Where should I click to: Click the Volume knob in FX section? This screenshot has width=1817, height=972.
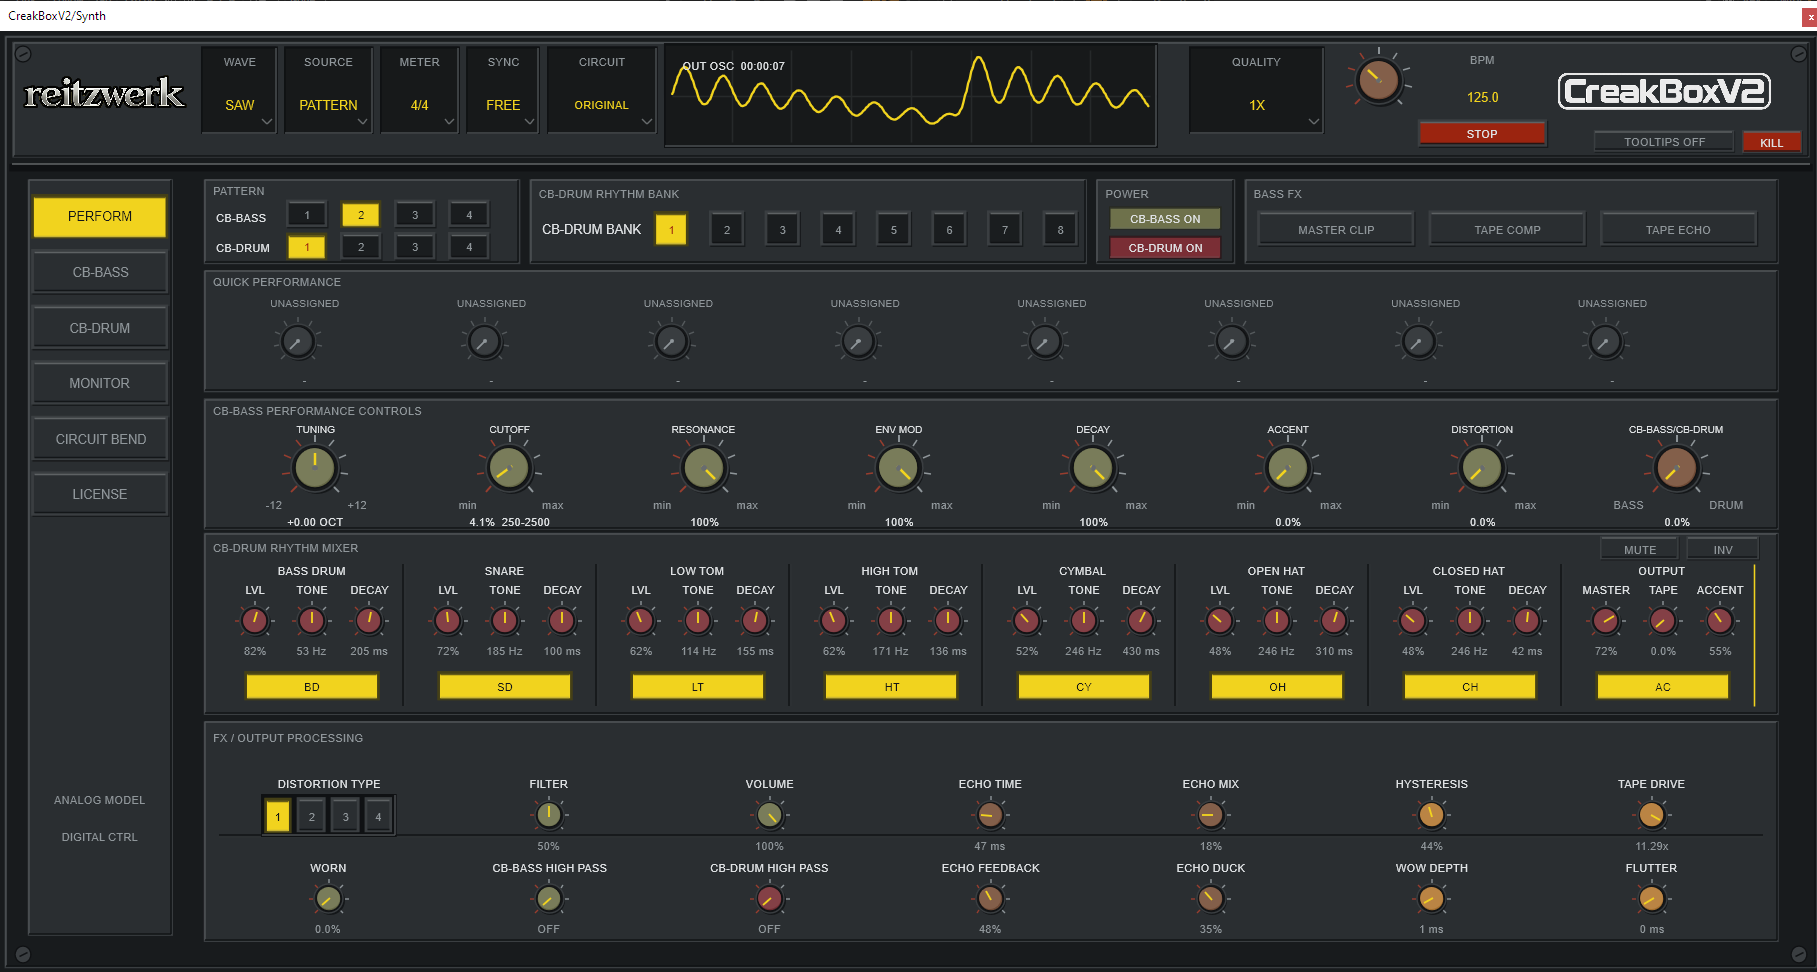click(769, 816)
